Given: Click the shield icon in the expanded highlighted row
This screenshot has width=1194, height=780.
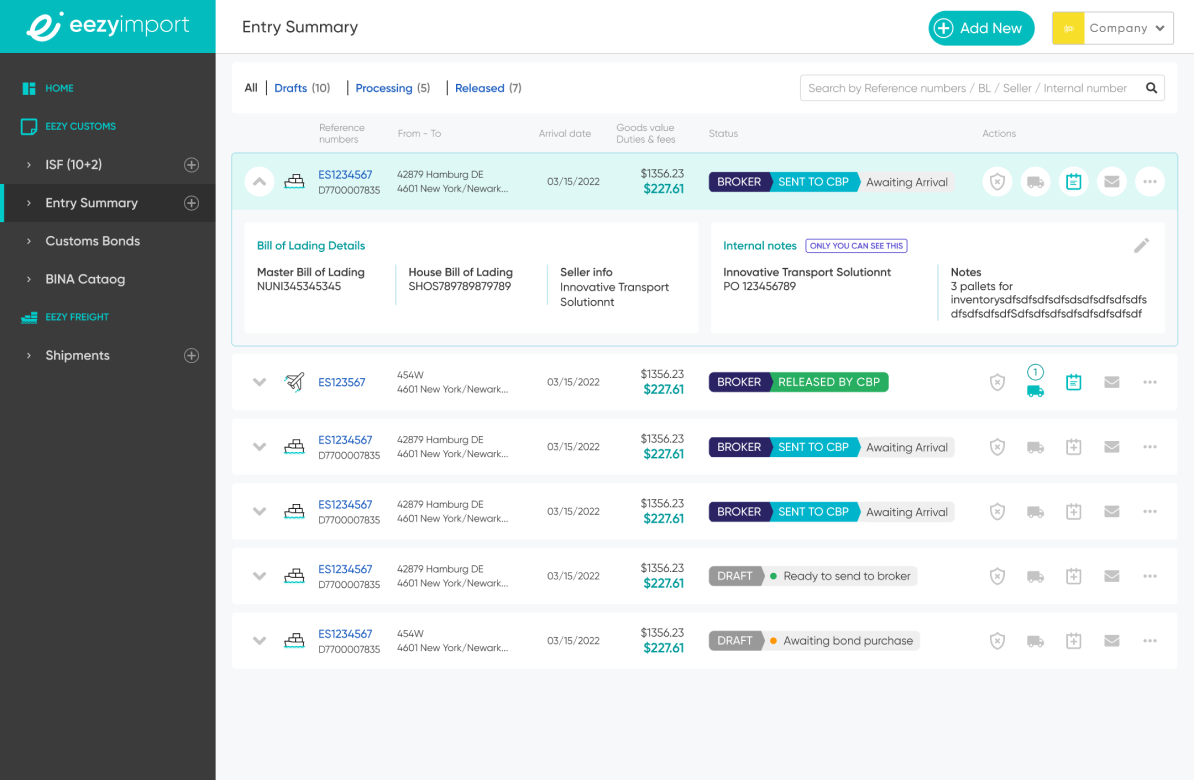Looking at the screenshot, I should (997, 182).
